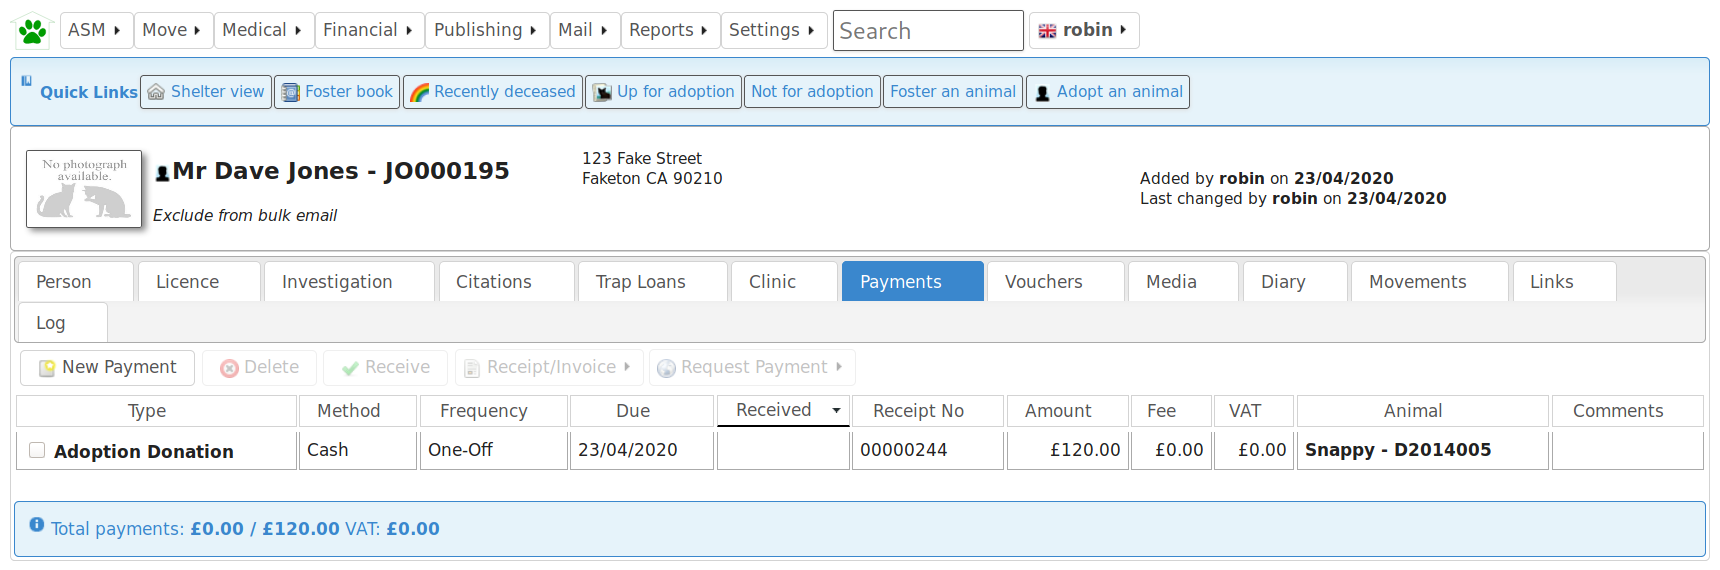Switch to the Vouchers tab
1720x570 pixels.
point(1043,282)
